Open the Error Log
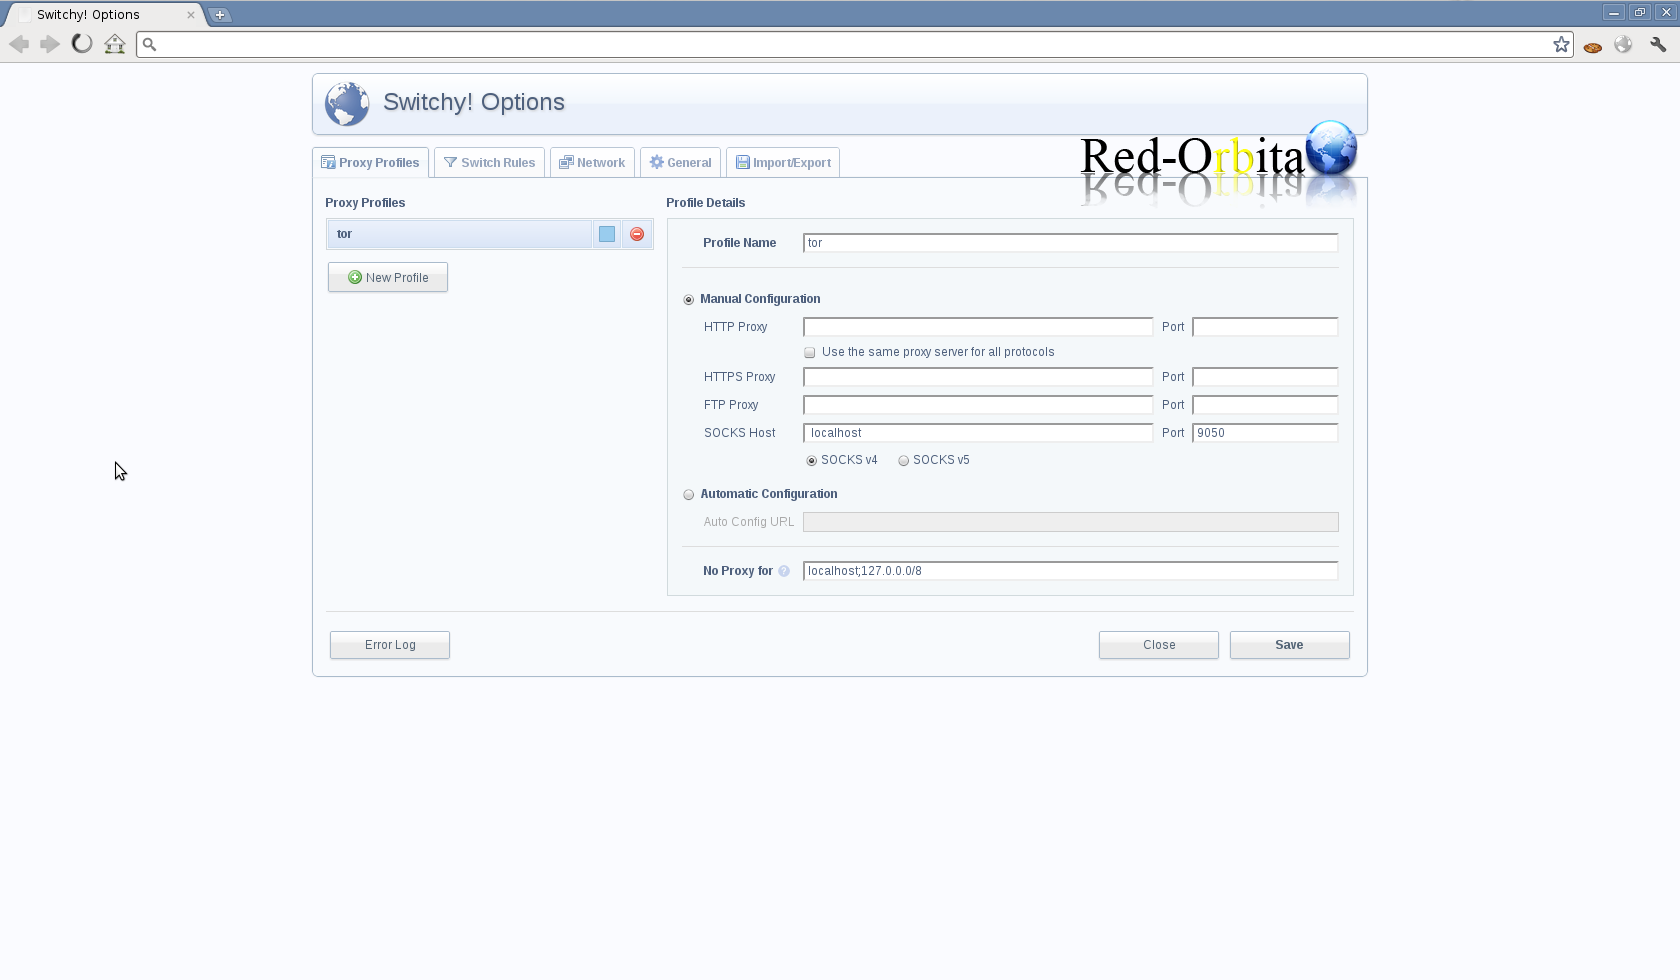Image resolution: width=1680 pixels, height=980 pixels. pyautogui.click(x=390, y=645)
